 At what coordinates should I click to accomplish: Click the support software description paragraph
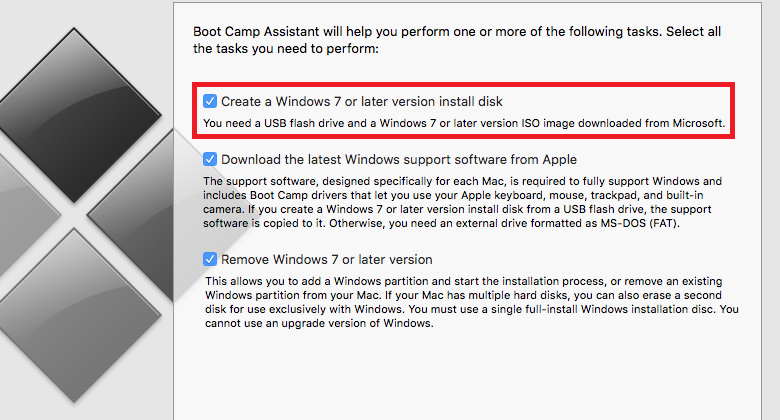[462, 202]
